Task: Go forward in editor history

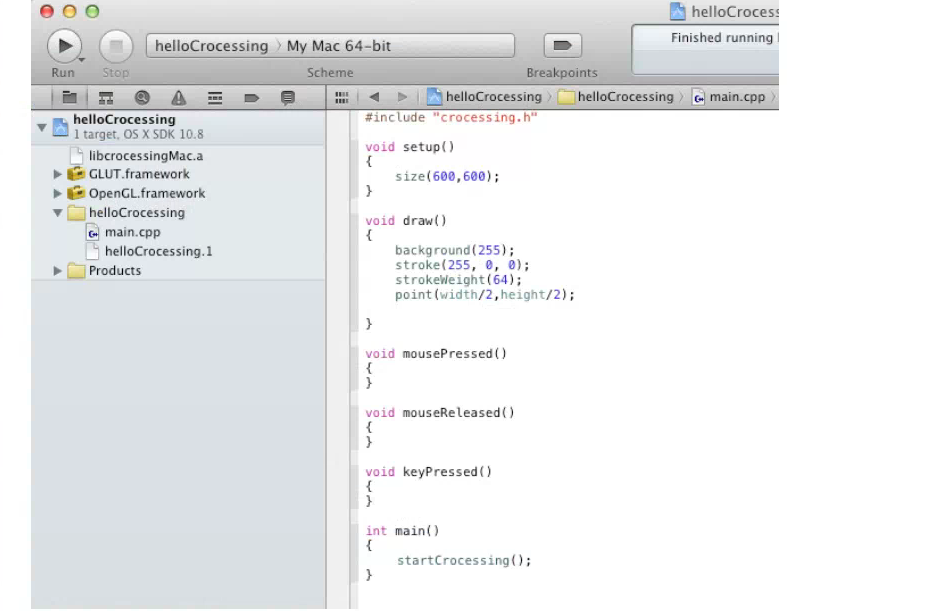Action: pos(402,97)
